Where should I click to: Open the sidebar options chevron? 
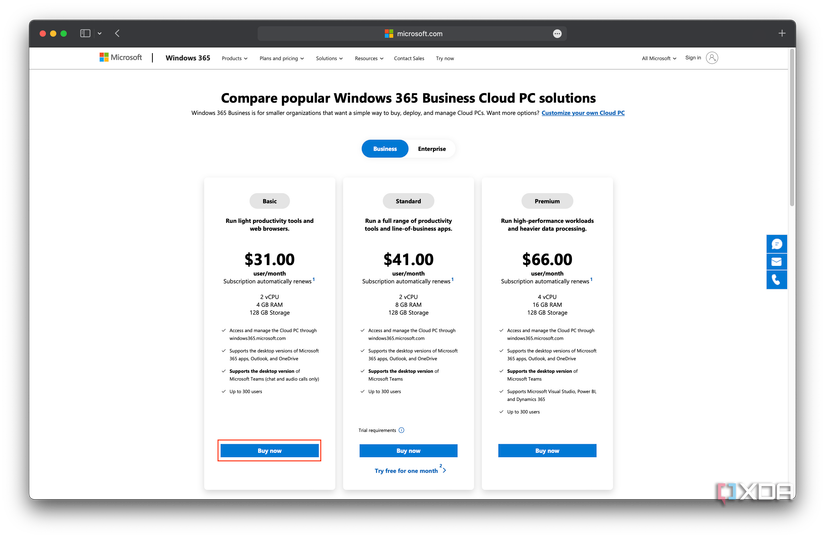[x=99, y=34]
